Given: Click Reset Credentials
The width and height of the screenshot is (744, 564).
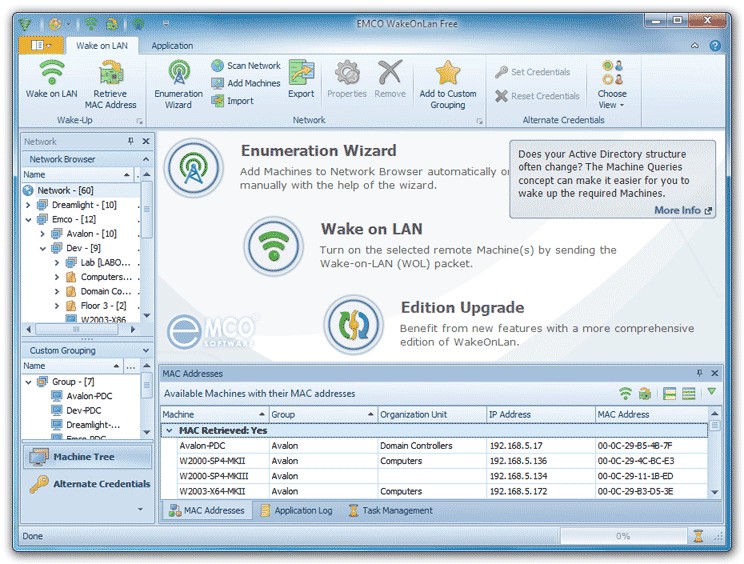Looking at the screenshot, I should [537, 96].
